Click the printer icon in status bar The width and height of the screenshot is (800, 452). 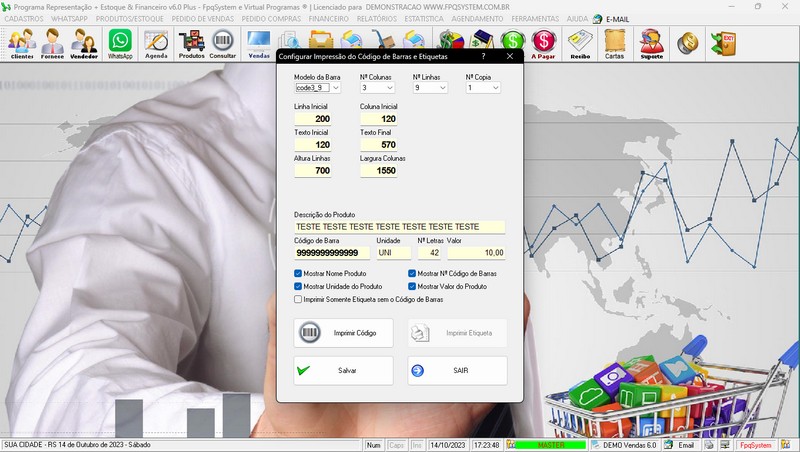point(709,445)
